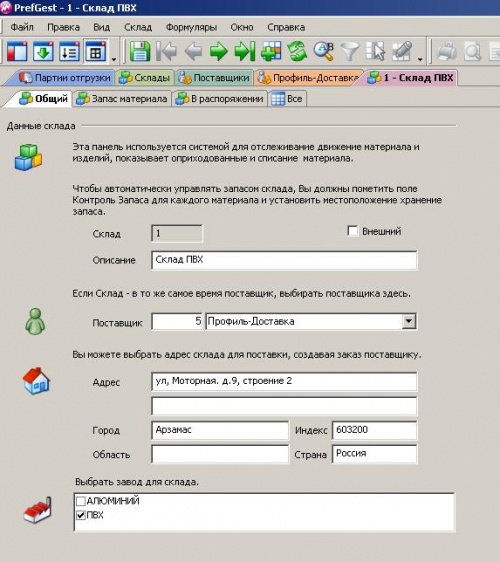Click the add new record plus icon

point(271,51)
